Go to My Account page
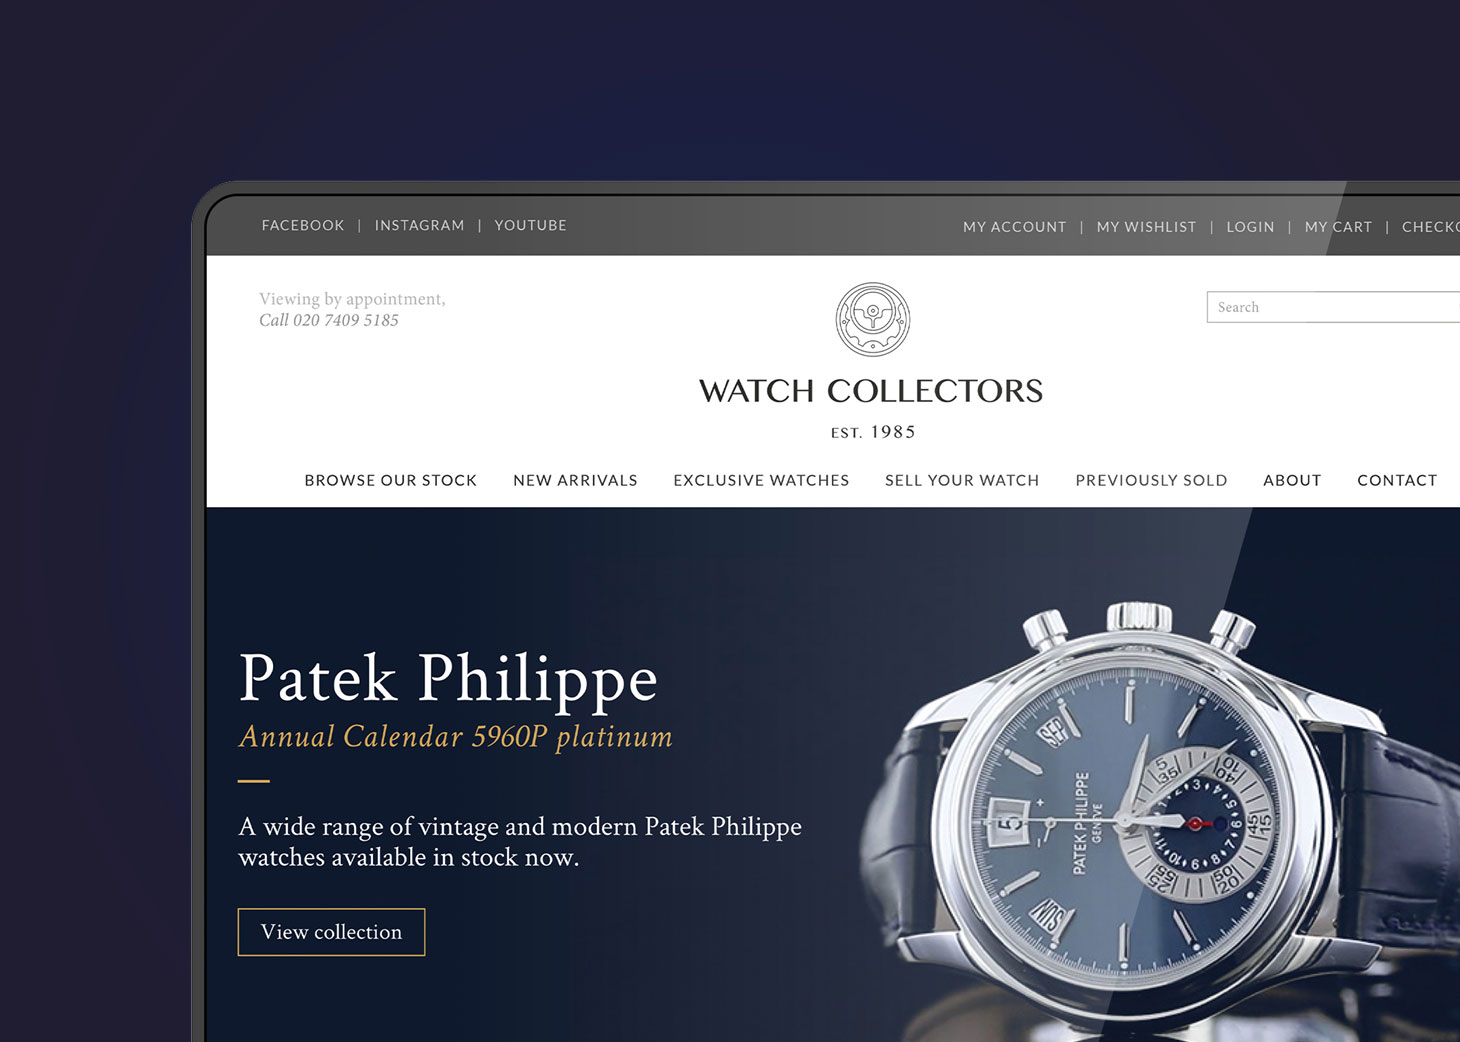 pos(1015,227)
